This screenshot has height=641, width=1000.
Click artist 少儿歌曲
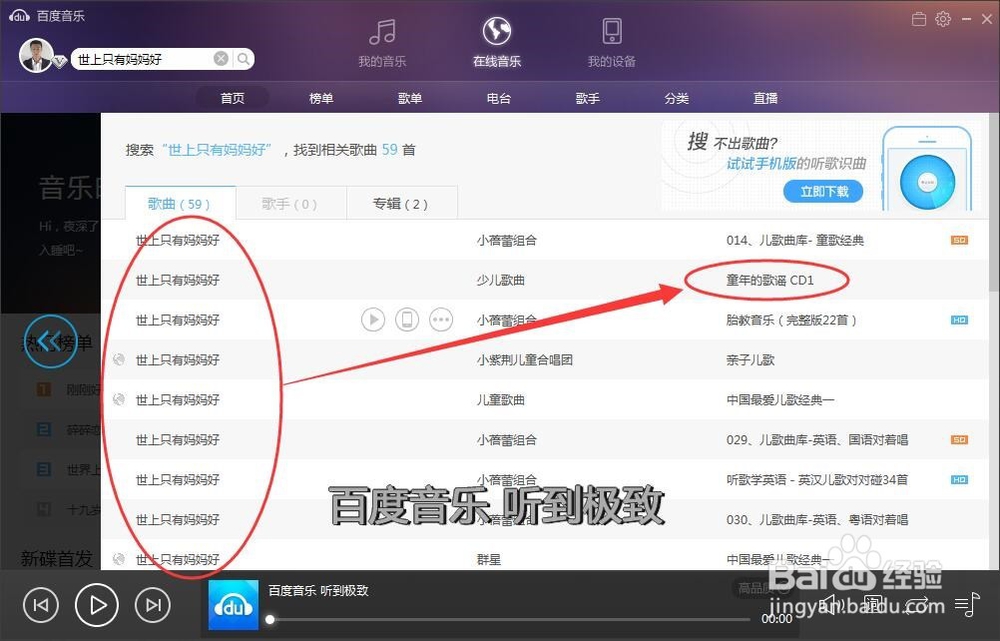pyautogui.click(x=501, y=280)
